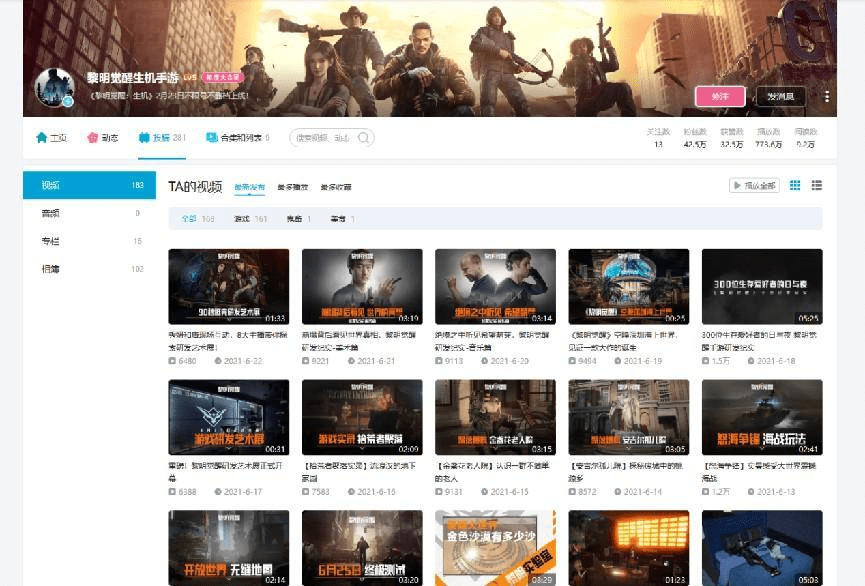
Task: Click title of video dated 2021-6-21
Action: [359, 341]
